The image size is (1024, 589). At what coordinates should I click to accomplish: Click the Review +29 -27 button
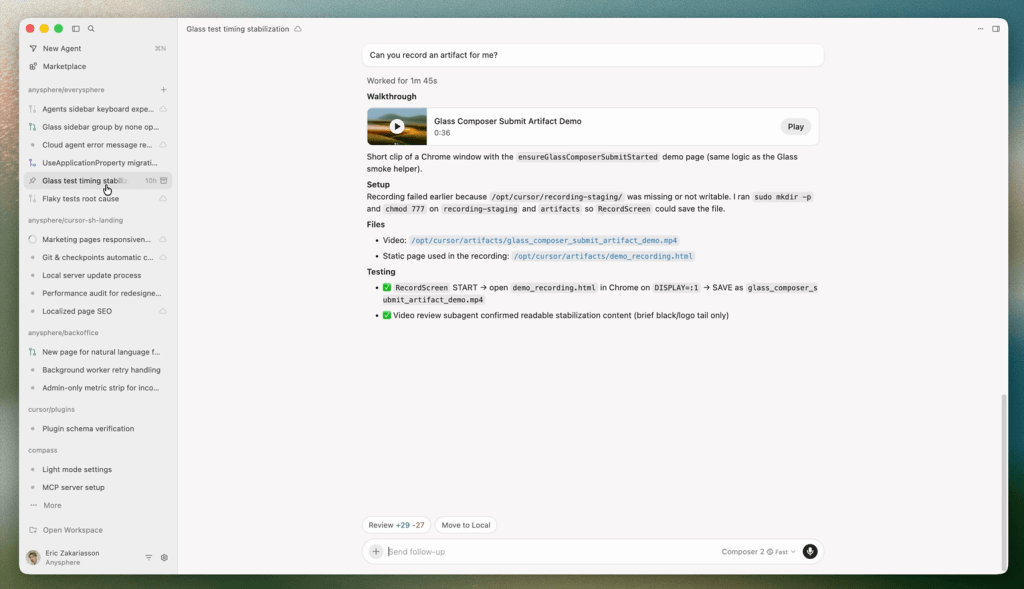click(x=396, y=525)
